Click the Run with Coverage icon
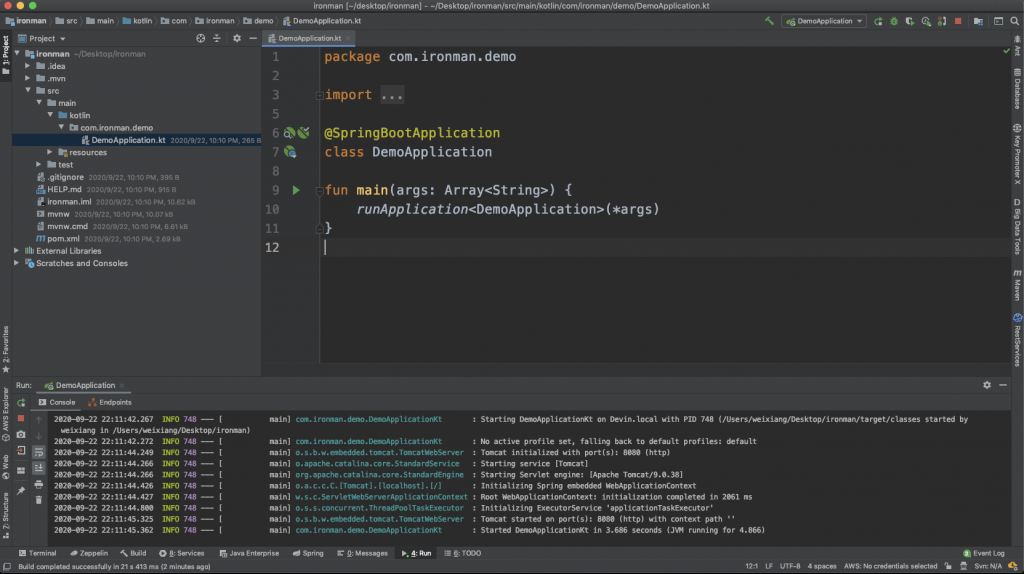This screenshot has height=574, width=1024. tap(910, 21)
